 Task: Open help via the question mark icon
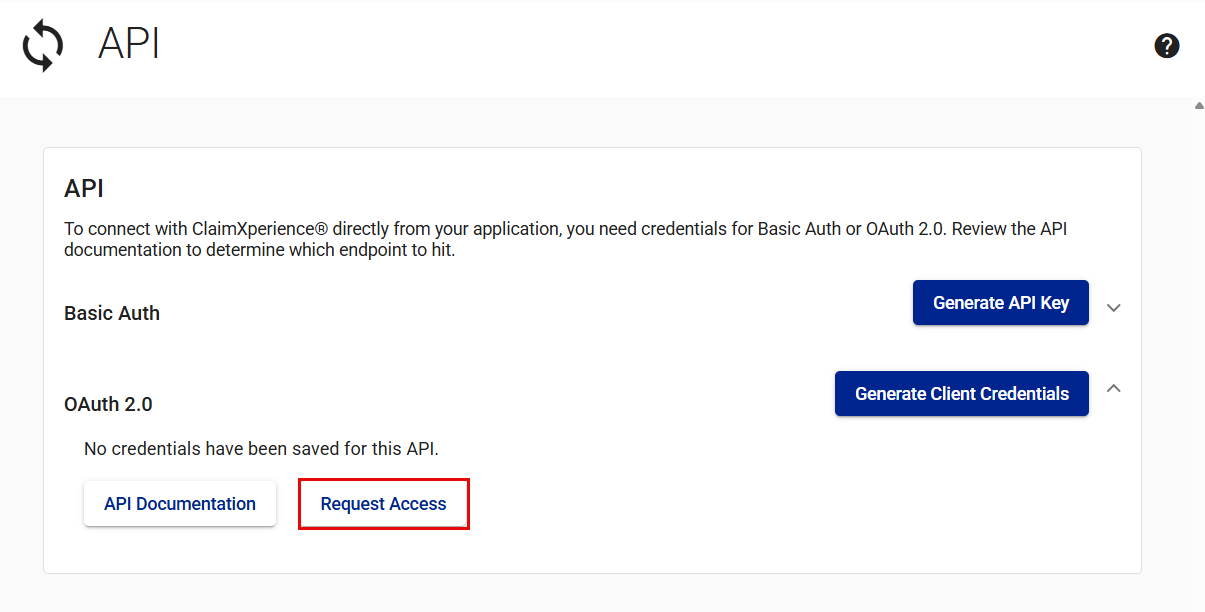[1166, 46]
